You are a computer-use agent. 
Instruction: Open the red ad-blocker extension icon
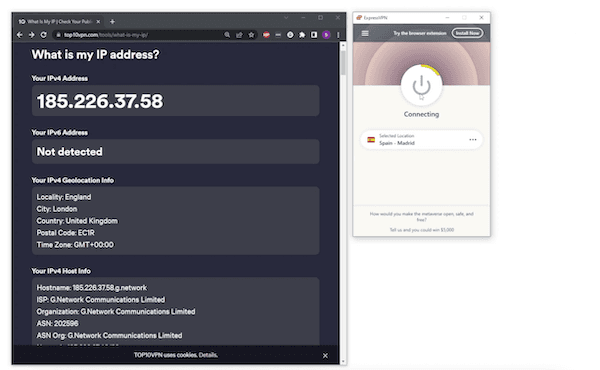pyautogui.click(x=266, y=35)
